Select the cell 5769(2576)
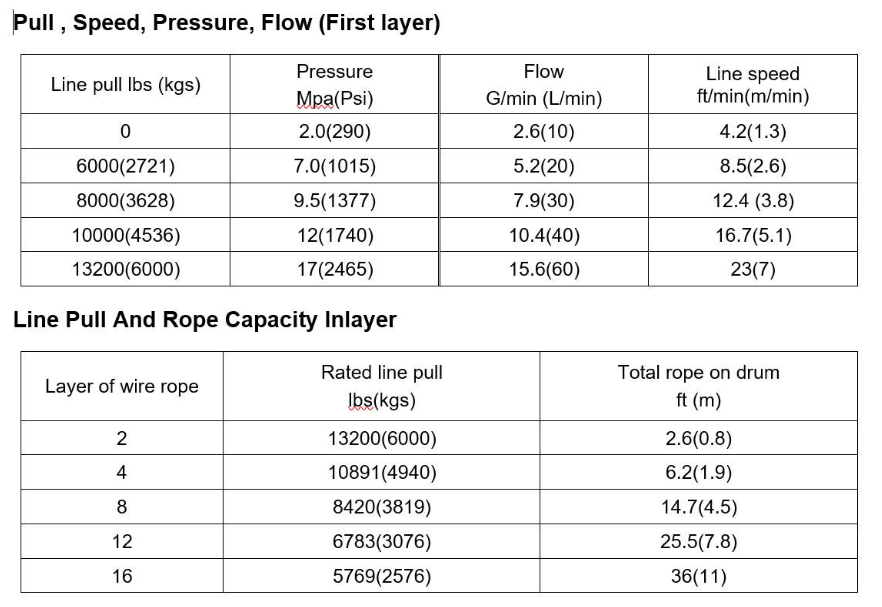Image resolution: width=882 pixels, height=607 pixels. pos(381,576)
